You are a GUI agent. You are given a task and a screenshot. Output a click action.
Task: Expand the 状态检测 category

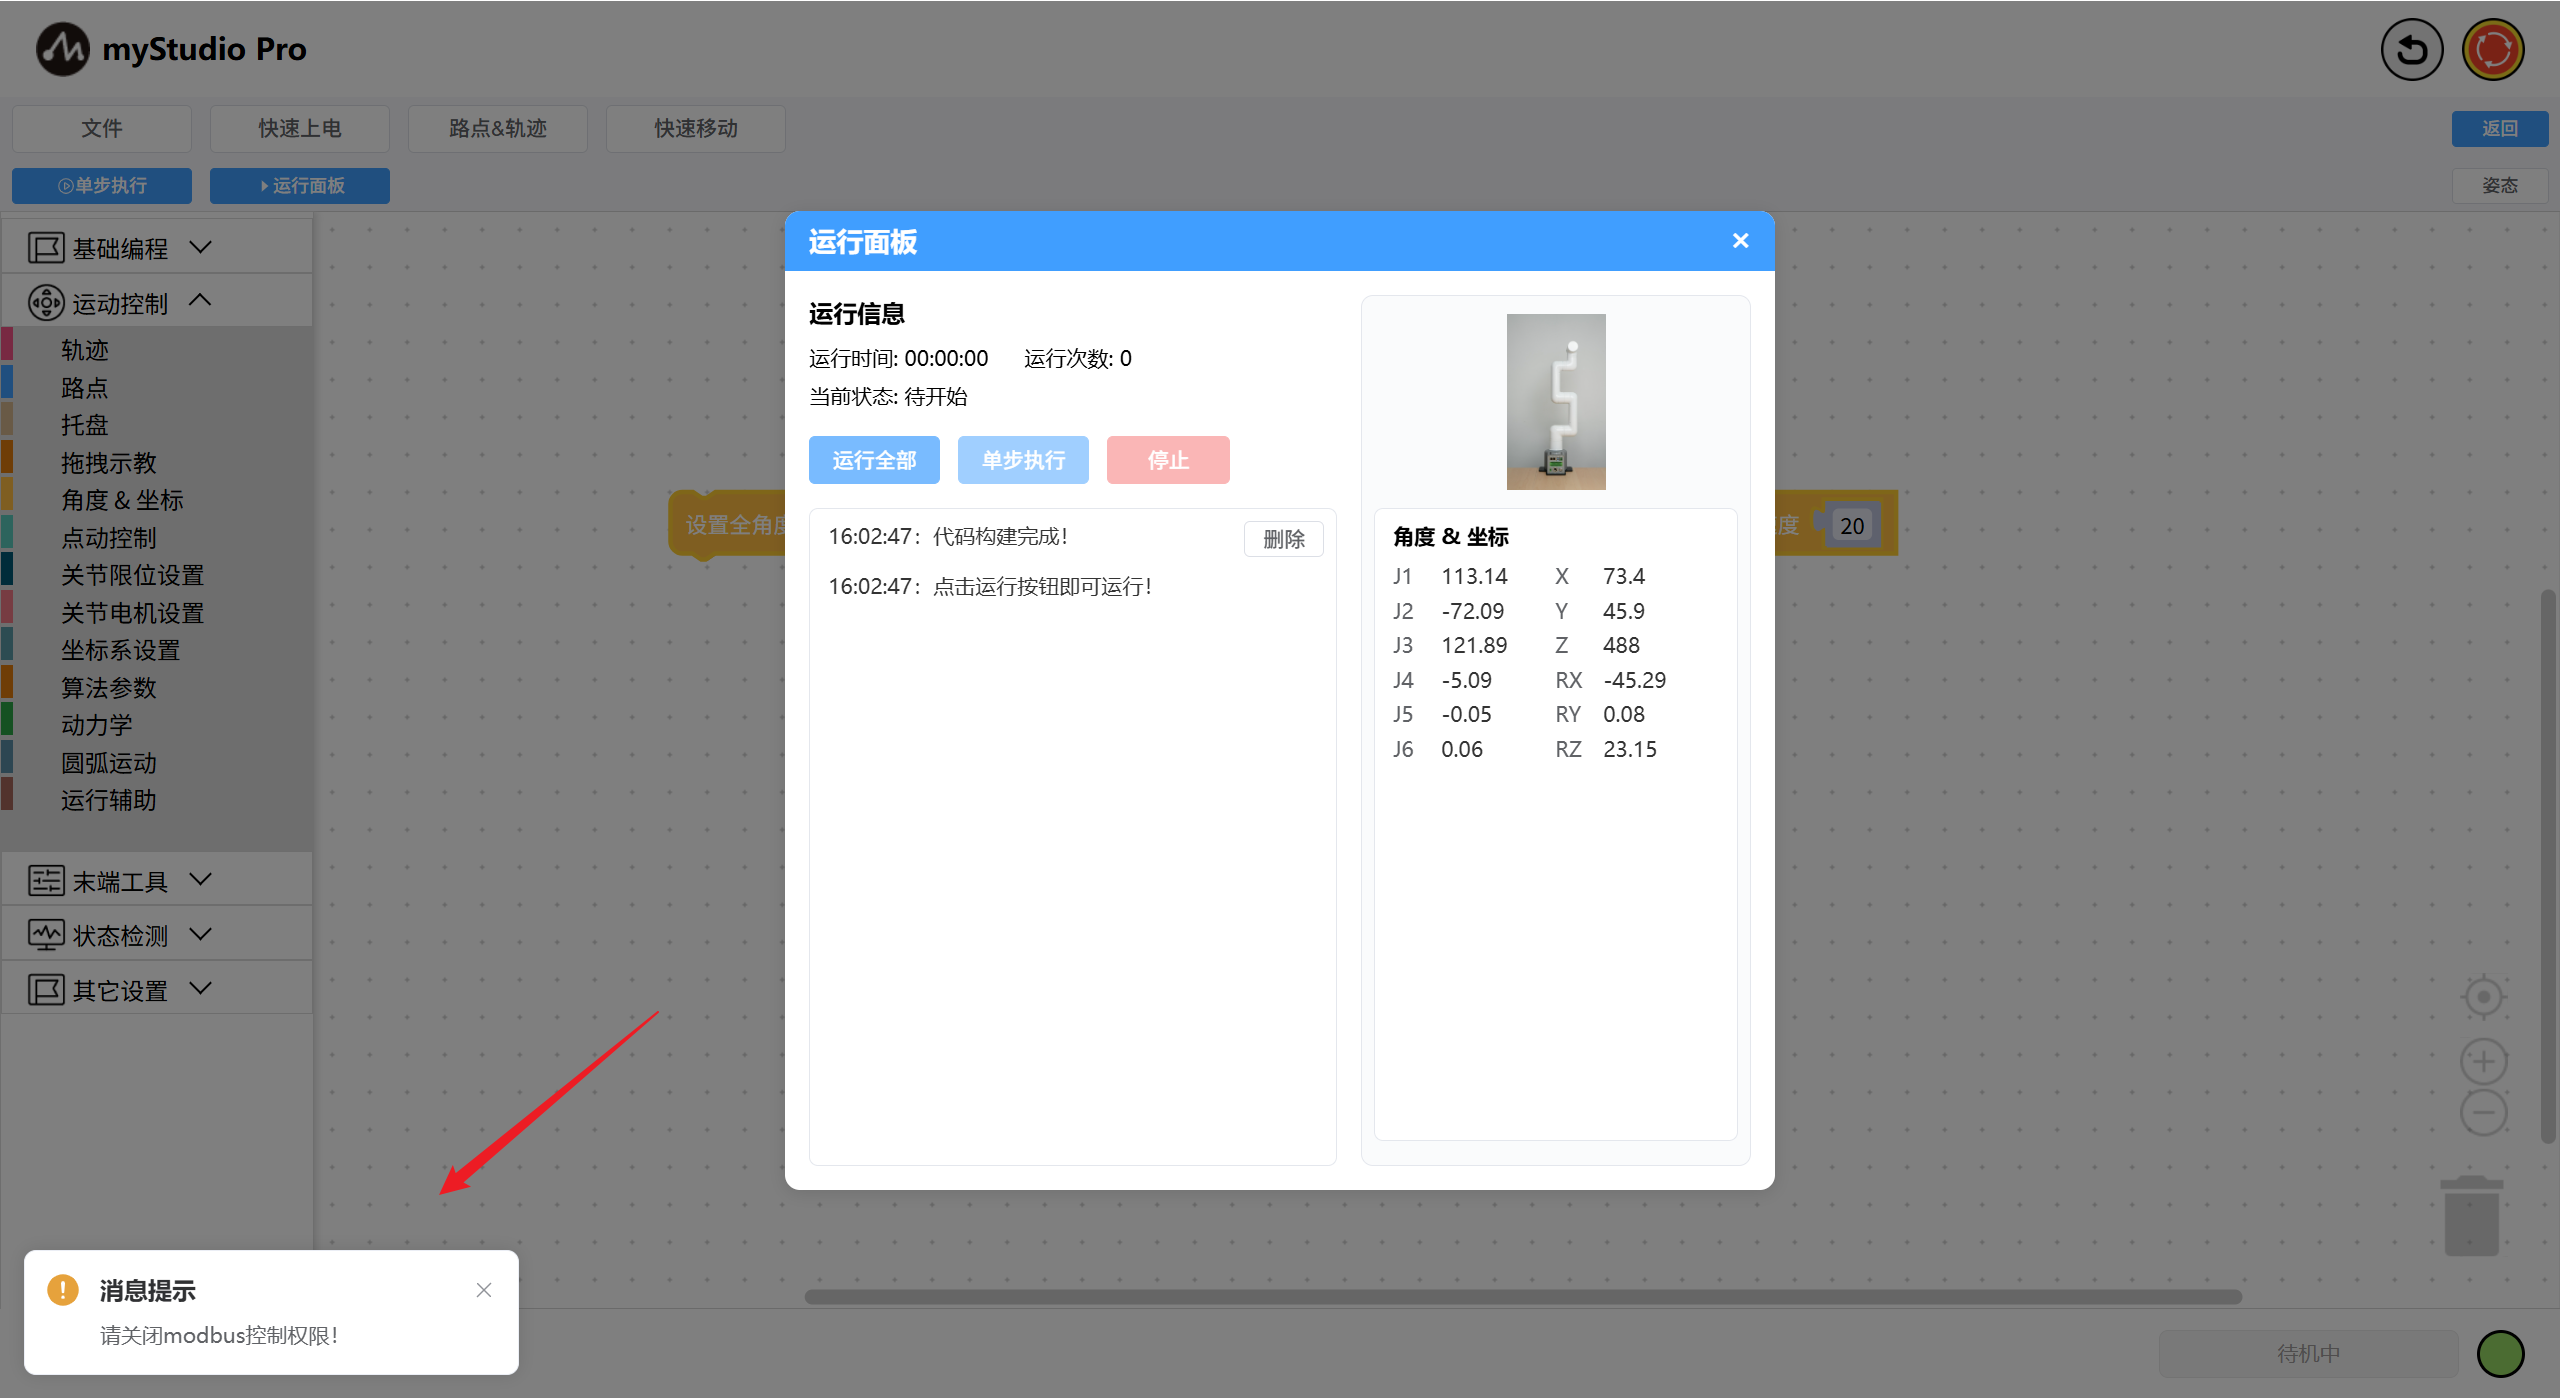coord(200,935)
